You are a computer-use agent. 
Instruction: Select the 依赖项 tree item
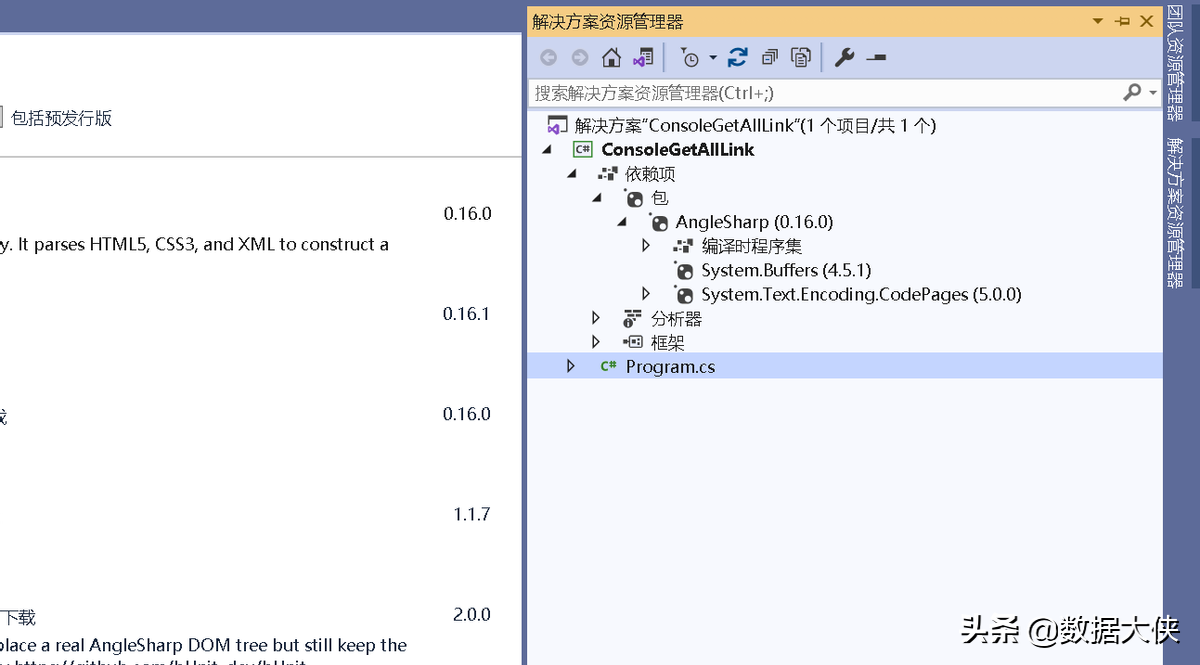650,174
